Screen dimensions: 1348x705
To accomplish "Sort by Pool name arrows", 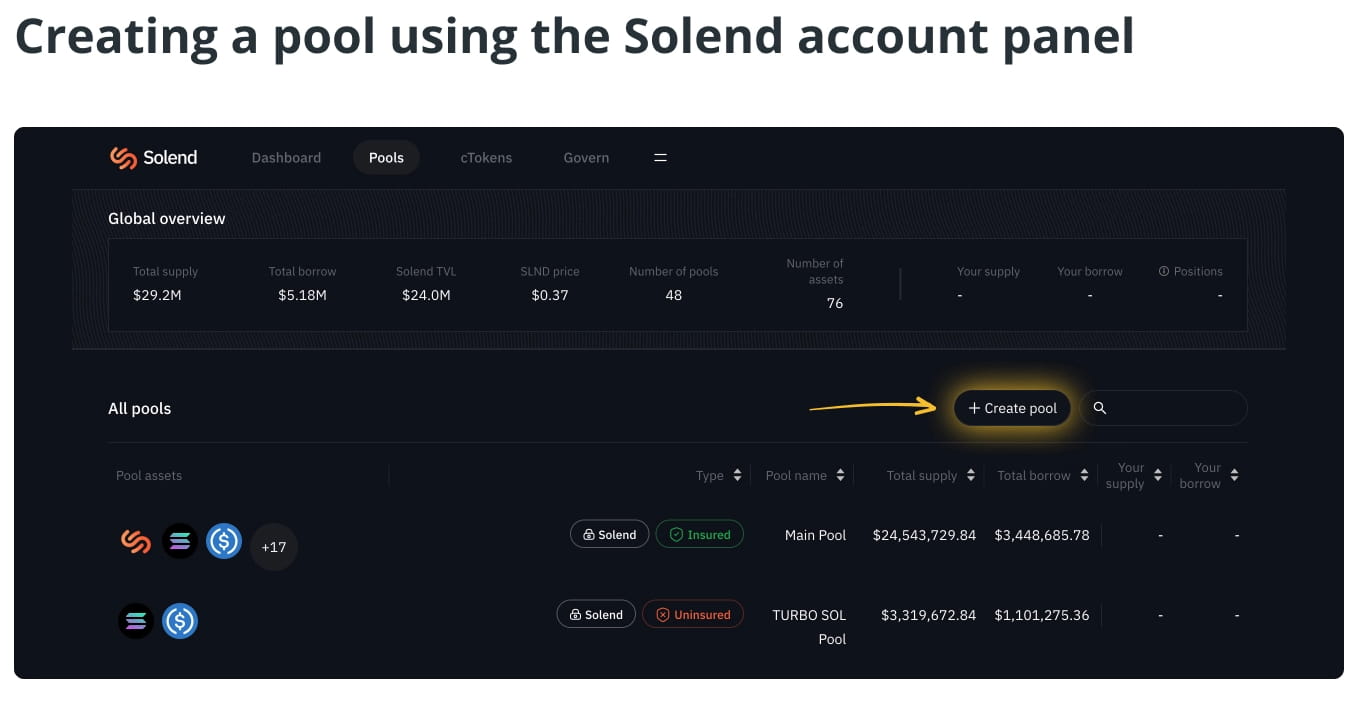I will tap(840, 476).
